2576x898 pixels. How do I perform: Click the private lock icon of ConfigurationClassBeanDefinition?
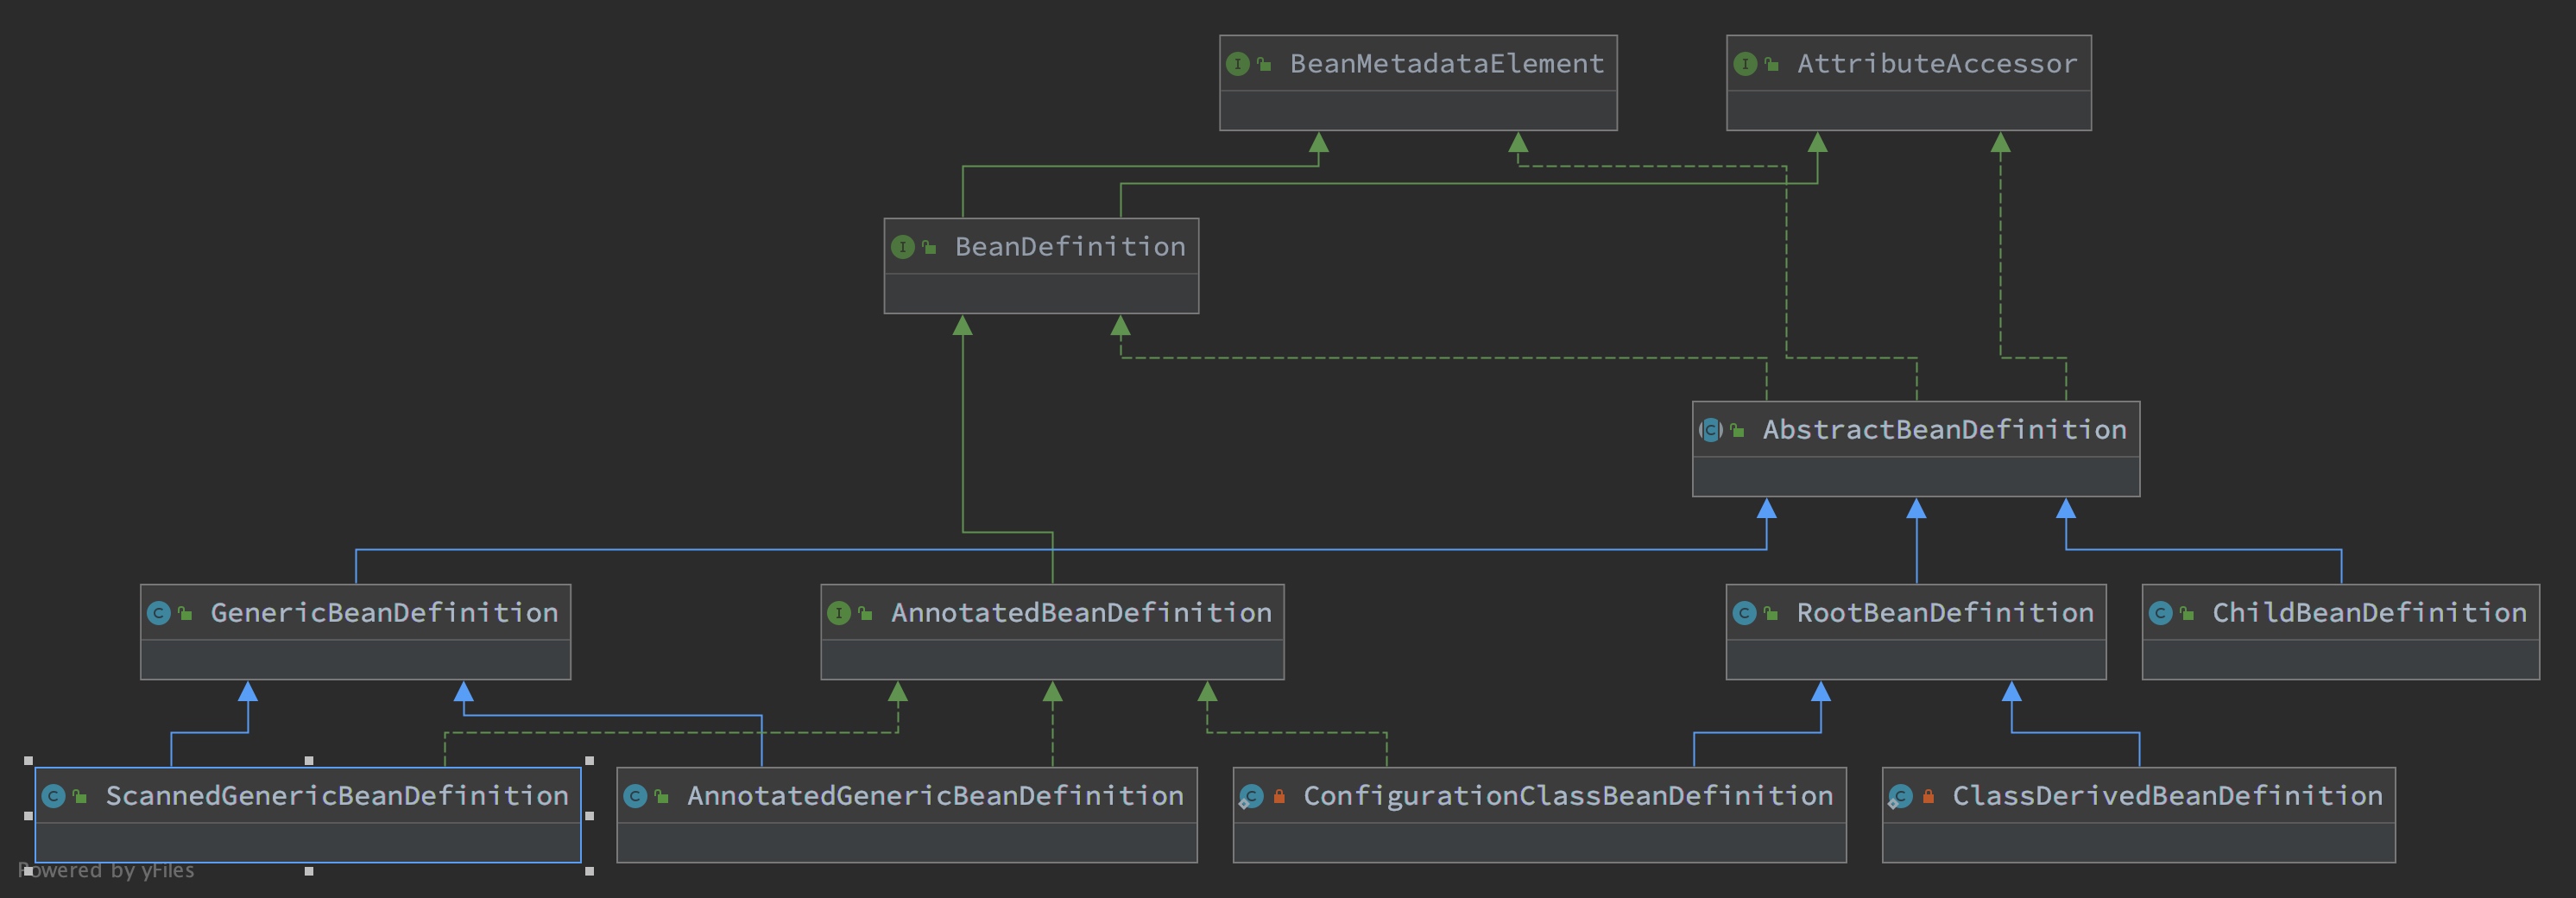1279,797
